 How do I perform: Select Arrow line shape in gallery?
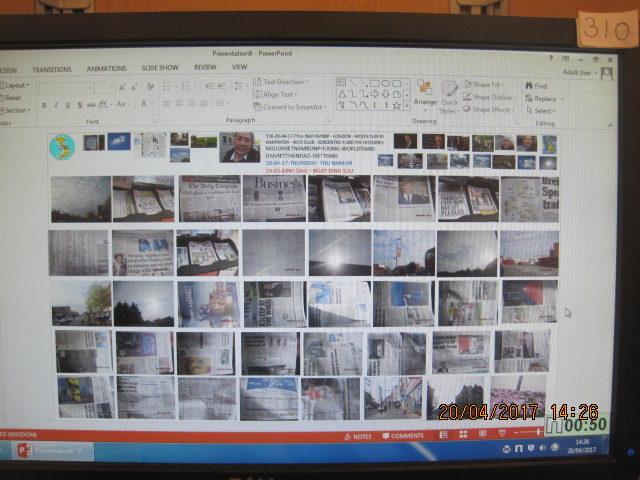pyautogui.click(x=363, y=83)
